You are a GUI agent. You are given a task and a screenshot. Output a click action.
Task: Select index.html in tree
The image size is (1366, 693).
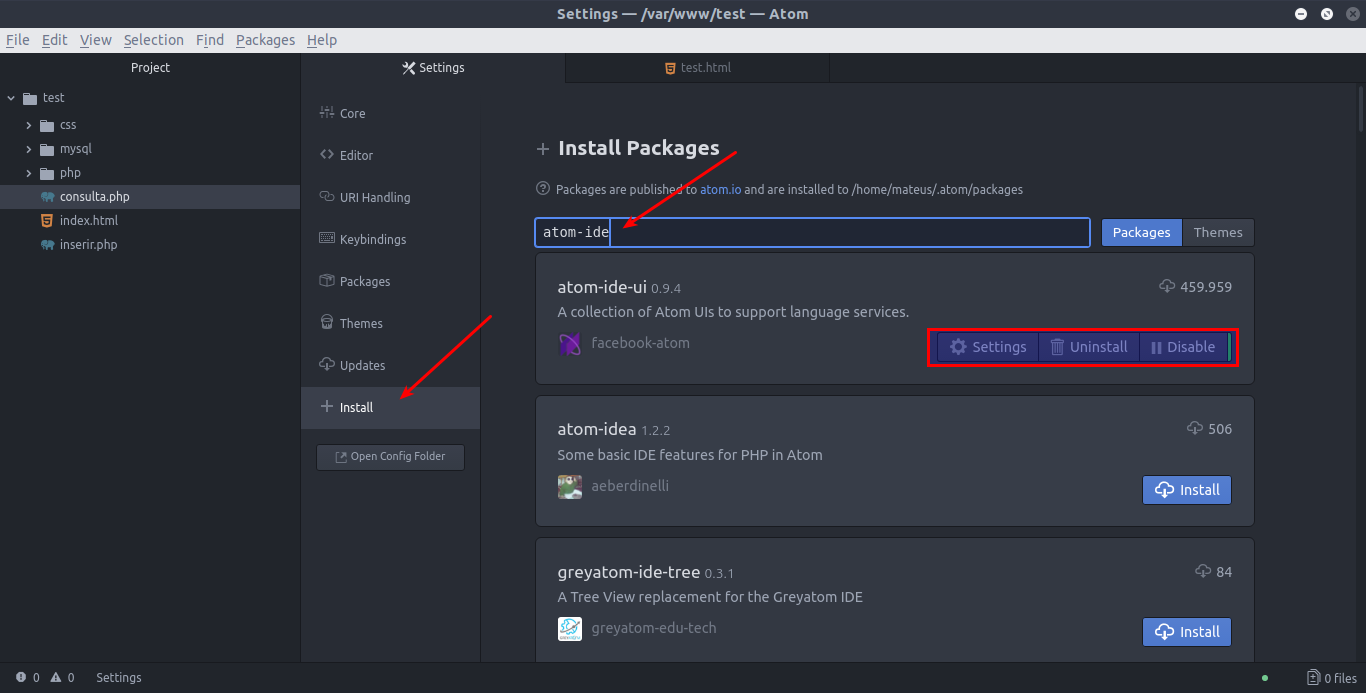(x=150, y=221)
